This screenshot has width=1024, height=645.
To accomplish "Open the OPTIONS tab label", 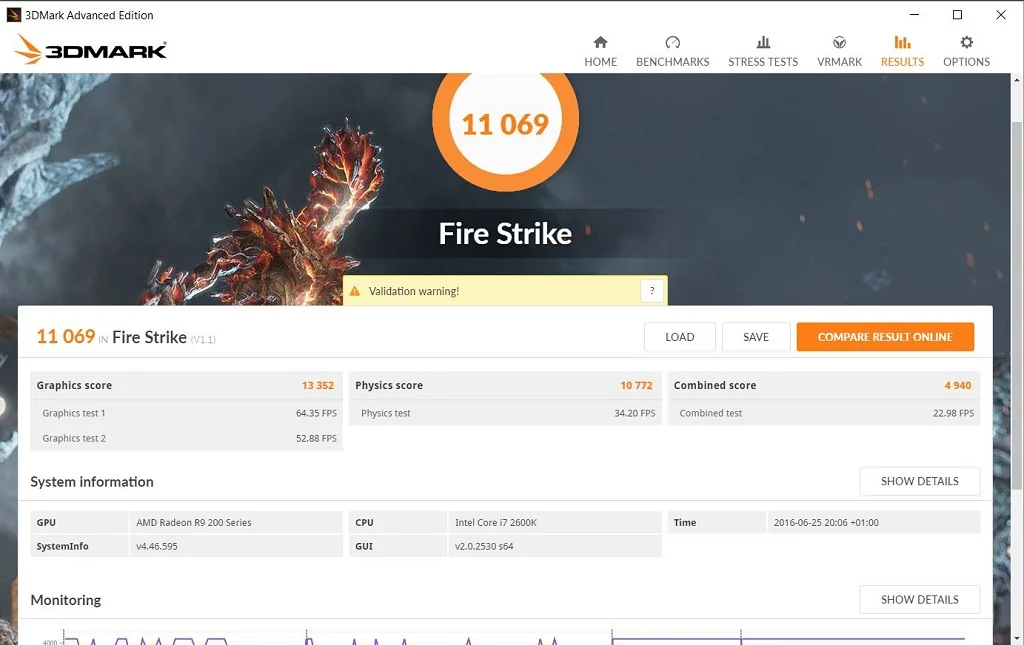I will coord(967,62).
